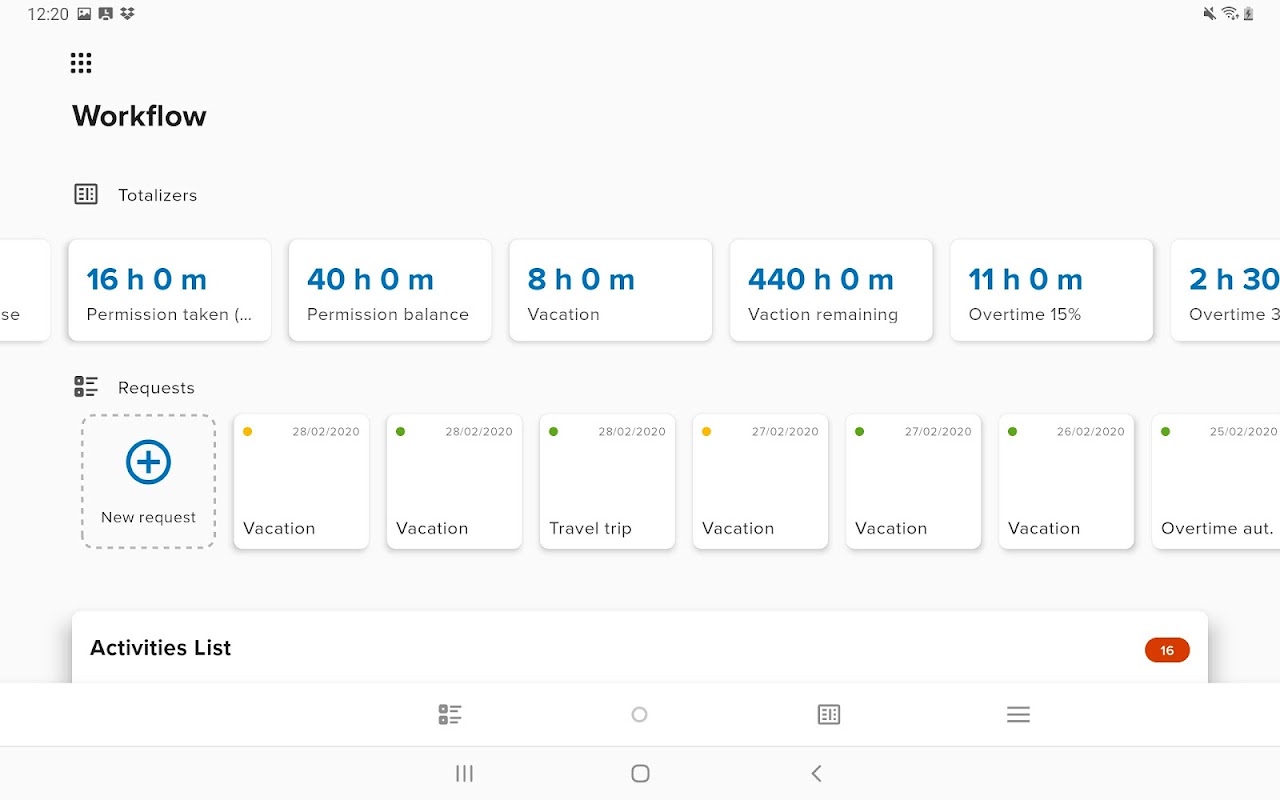The image size is (1280, 800).
Task: Click the Requests section icon
Action: tap(86, 387)
